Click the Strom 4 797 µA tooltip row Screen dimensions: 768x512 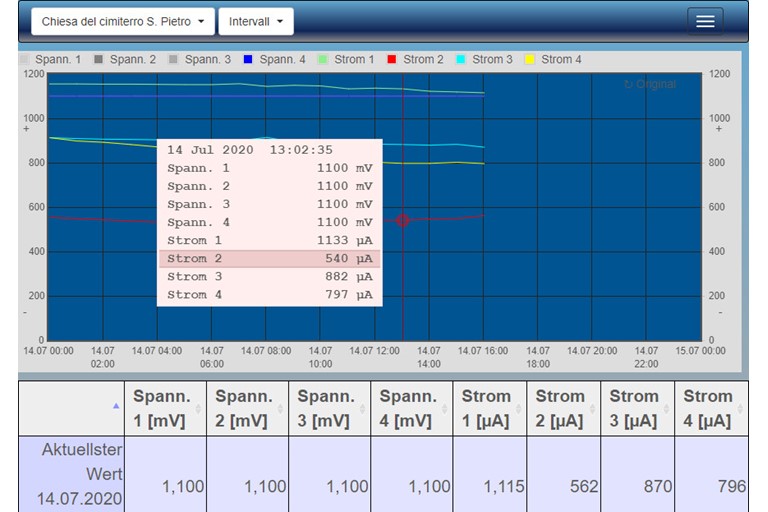(270, 295)
